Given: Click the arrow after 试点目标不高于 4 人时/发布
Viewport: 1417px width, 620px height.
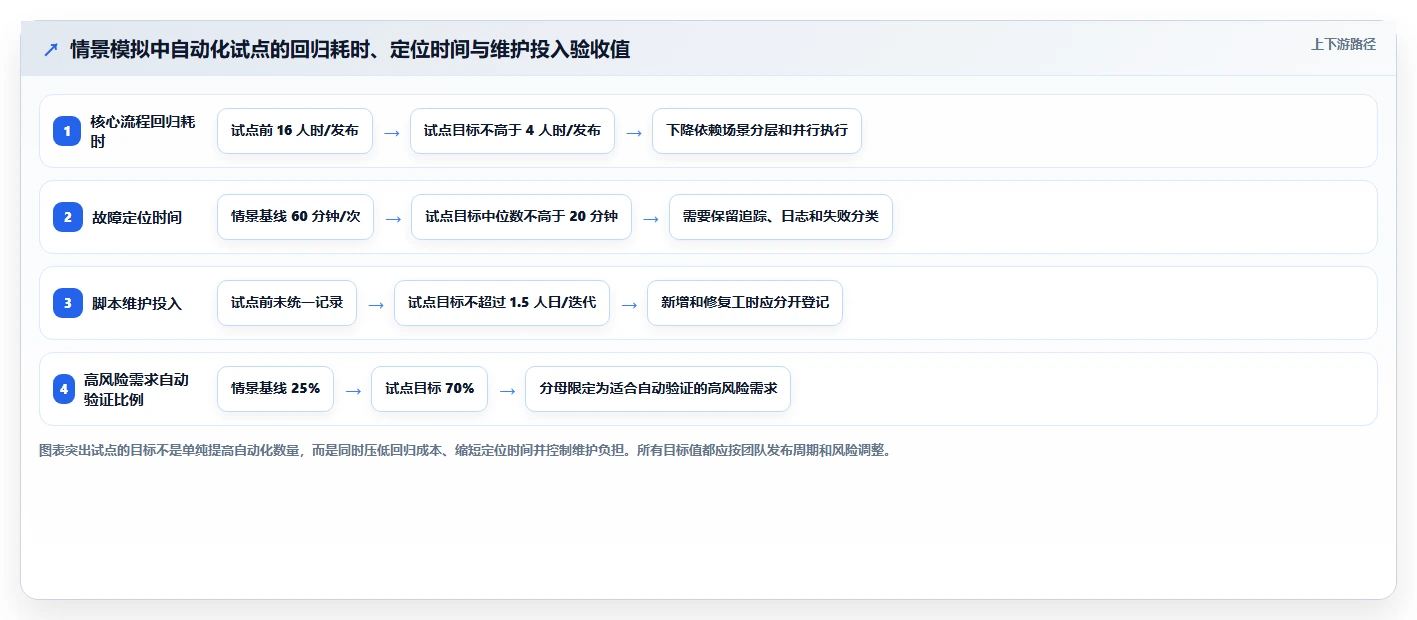Looking at the screenshot, I should (634, 132).
